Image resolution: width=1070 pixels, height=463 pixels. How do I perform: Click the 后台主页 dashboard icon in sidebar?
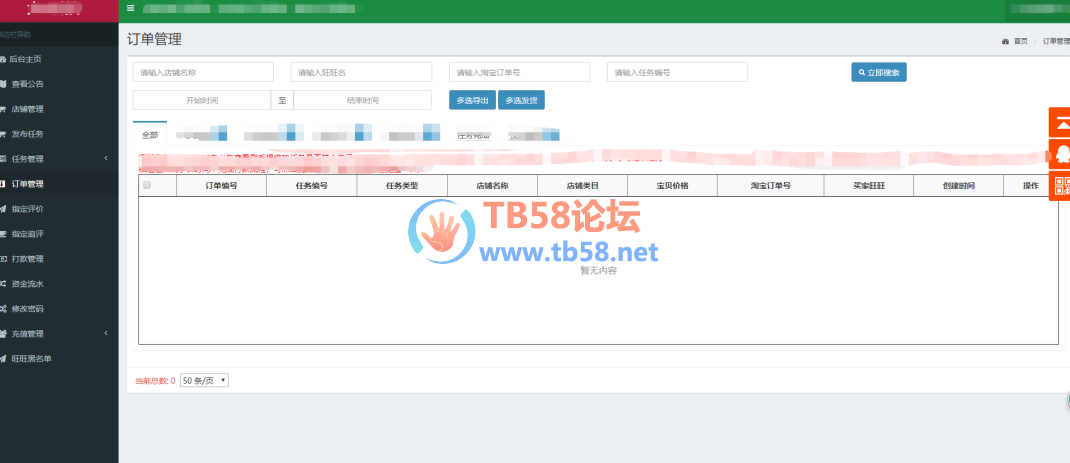click(x=4, y=59)
